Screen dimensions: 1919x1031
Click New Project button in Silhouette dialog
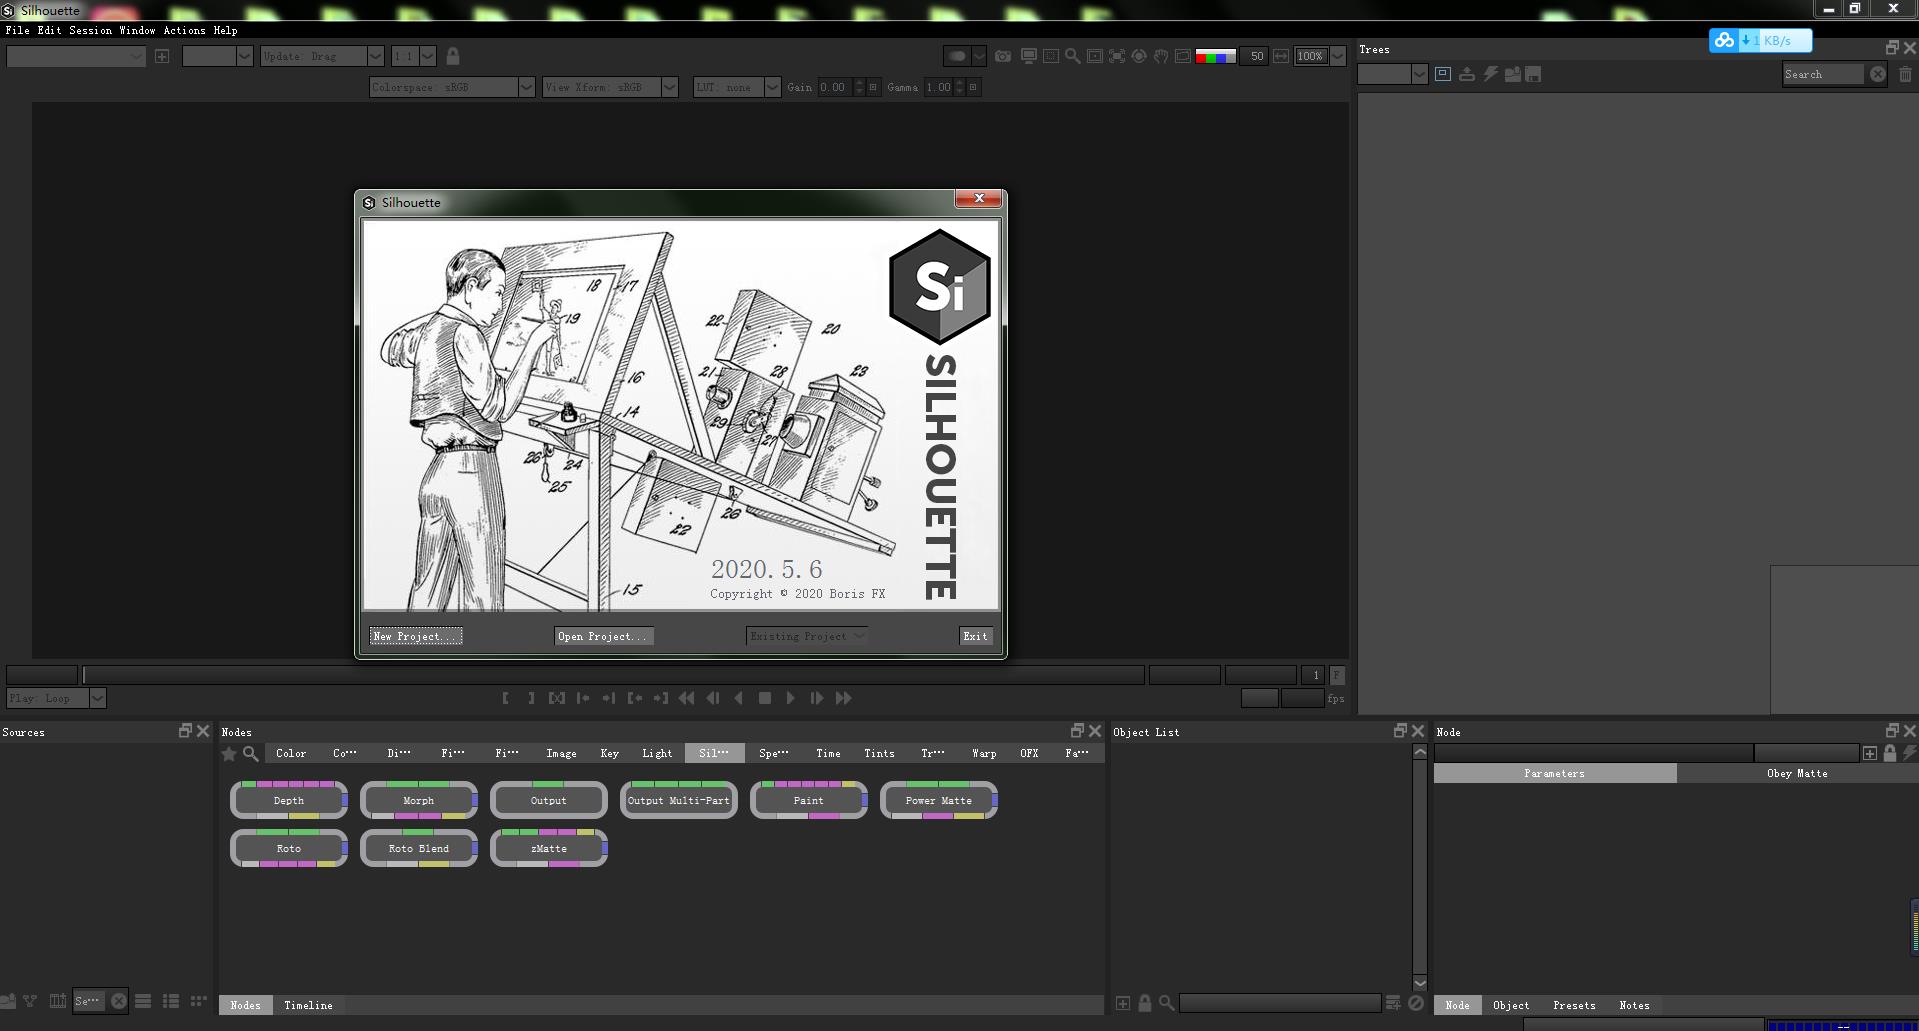pyautogui.click(x=416, y=636)
